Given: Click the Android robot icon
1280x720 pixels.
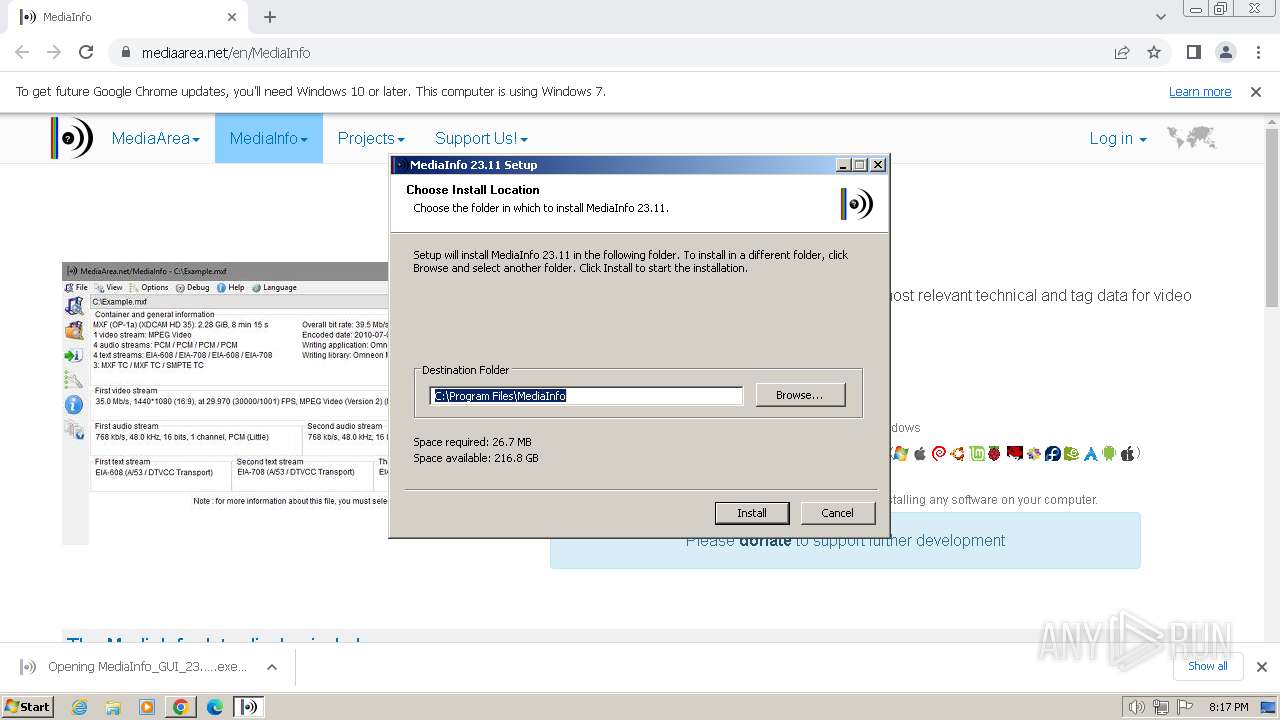Looking at the screenshot, I should point(1109,453).
